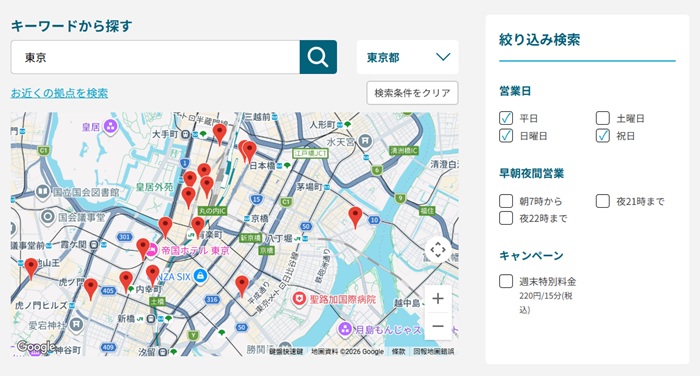Zoom out the map with minus button

click(x=438, y=326)
